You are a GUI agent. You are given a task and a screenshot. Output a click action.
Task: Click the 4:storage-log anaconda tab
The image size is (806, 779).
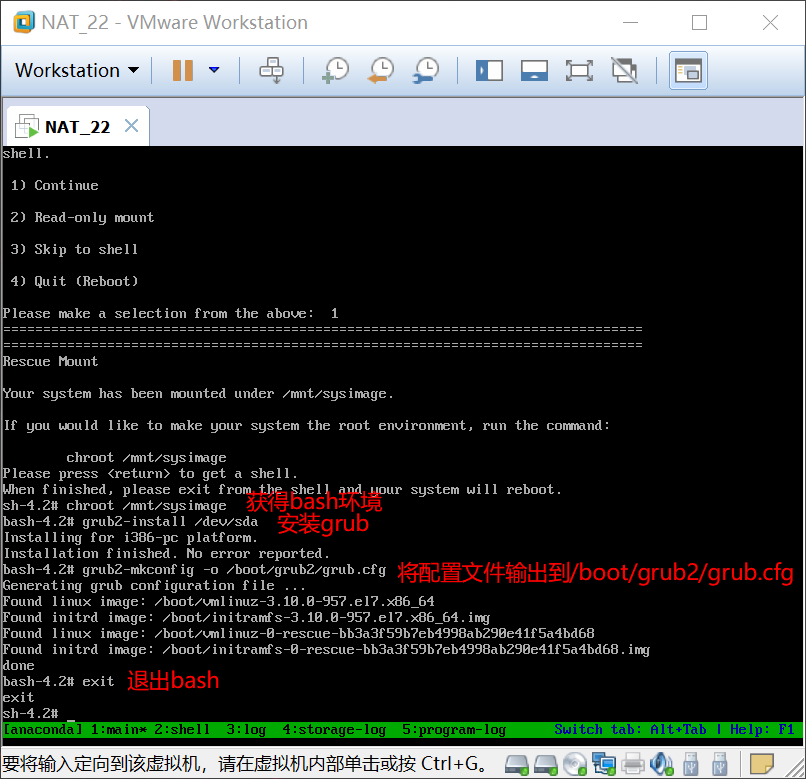tap(334, 729)
